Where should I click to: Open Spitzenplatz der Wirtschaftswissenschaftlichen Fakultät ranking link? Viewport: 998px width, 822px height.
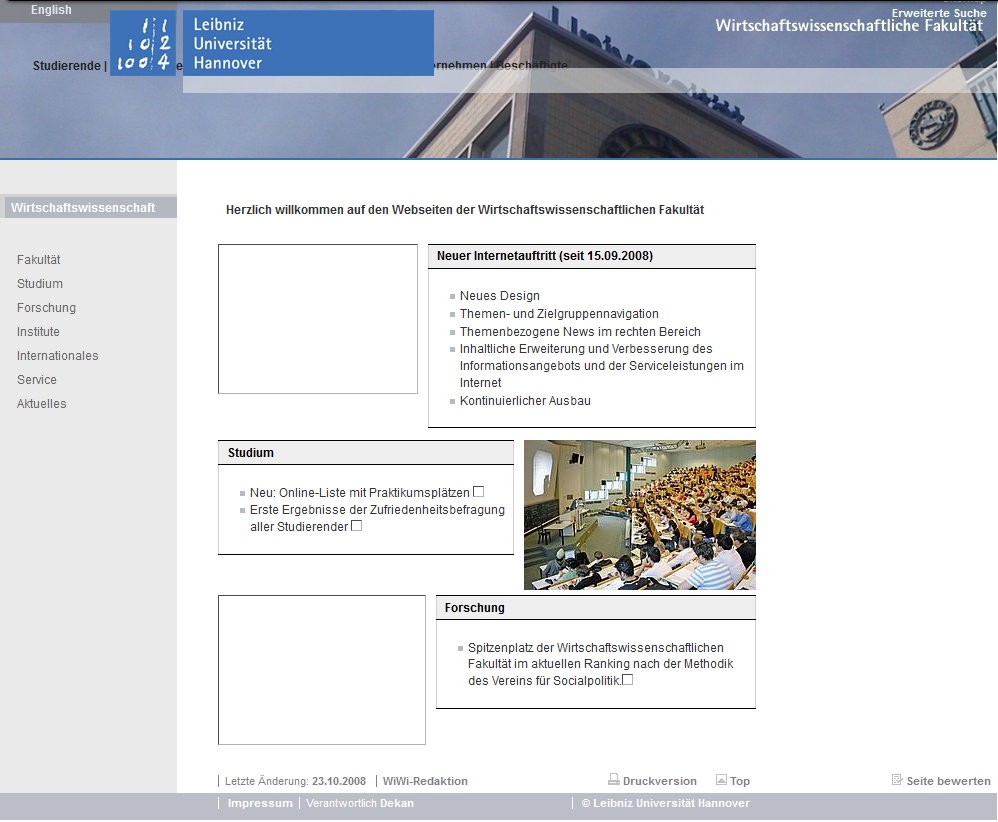pyautogui.click(x=600, y=664)
